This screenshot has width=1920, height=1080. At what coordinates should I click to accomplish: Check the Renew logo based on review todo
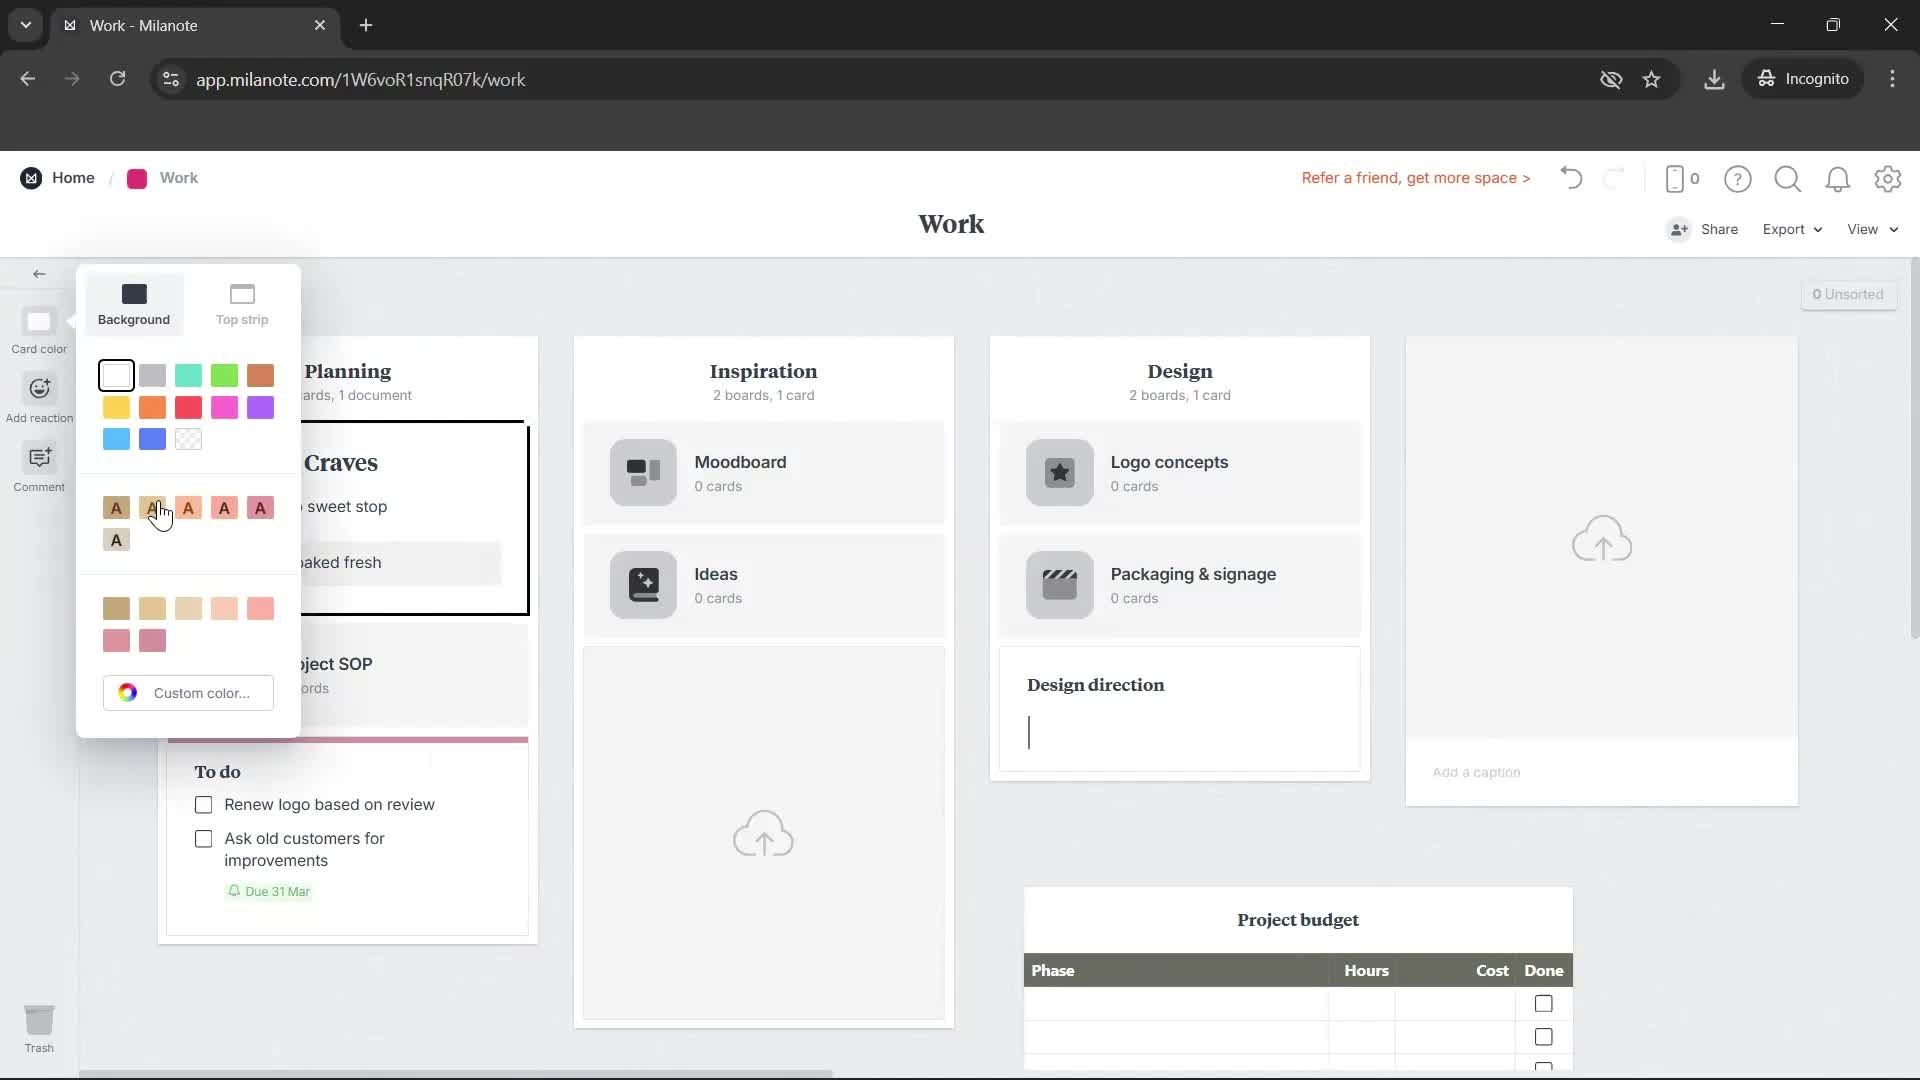click(204, 804)
